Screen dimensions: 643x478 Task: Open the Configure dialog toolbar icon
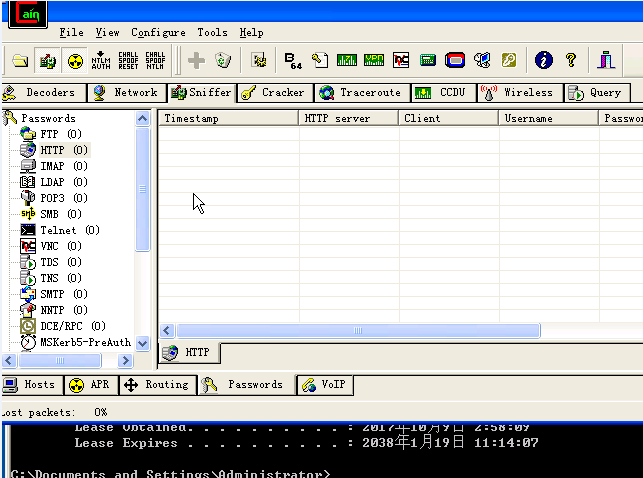coord(259,61)
